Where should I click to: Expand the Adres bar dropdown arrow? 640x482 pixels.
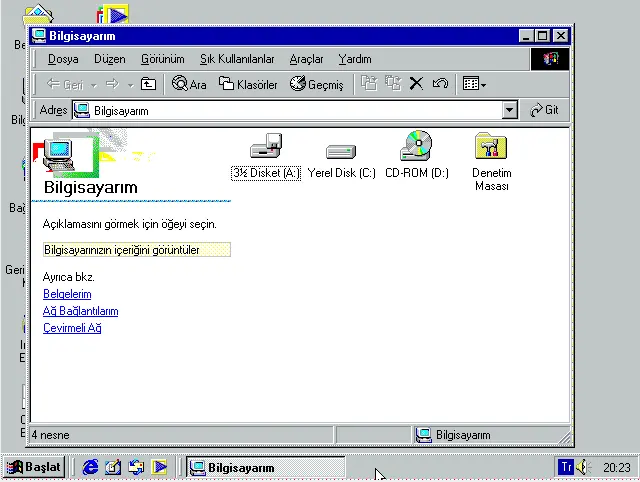click(510, 110)
